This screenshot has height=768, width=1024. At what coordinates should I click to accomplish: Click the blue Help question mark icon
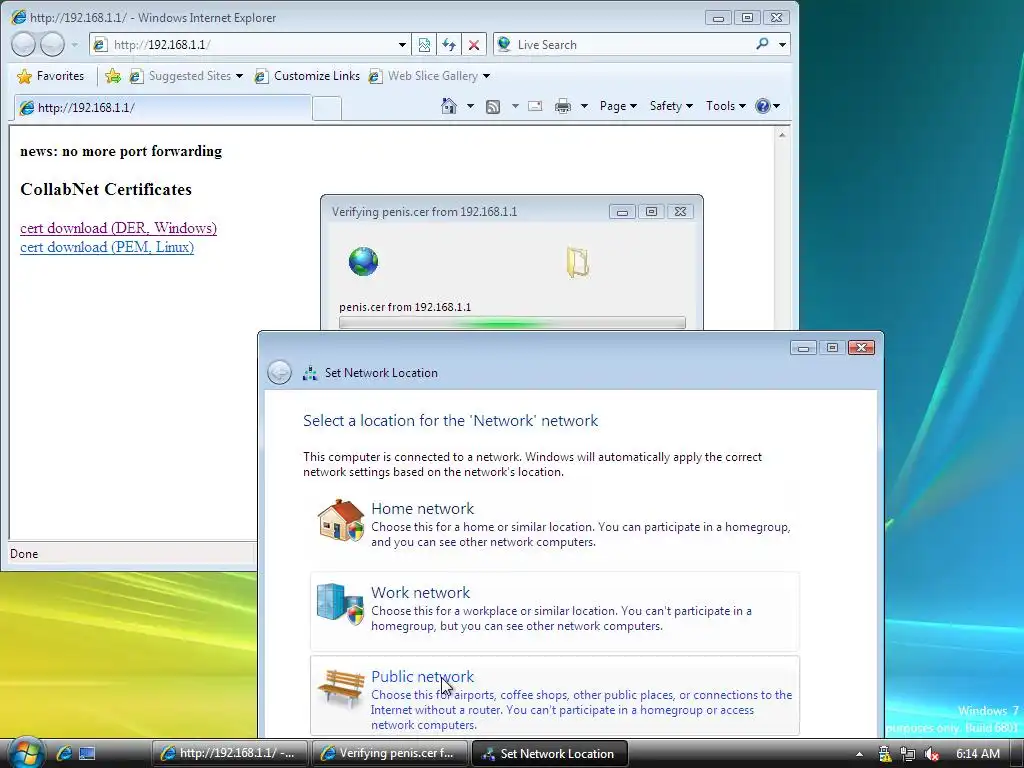(763, 106)
